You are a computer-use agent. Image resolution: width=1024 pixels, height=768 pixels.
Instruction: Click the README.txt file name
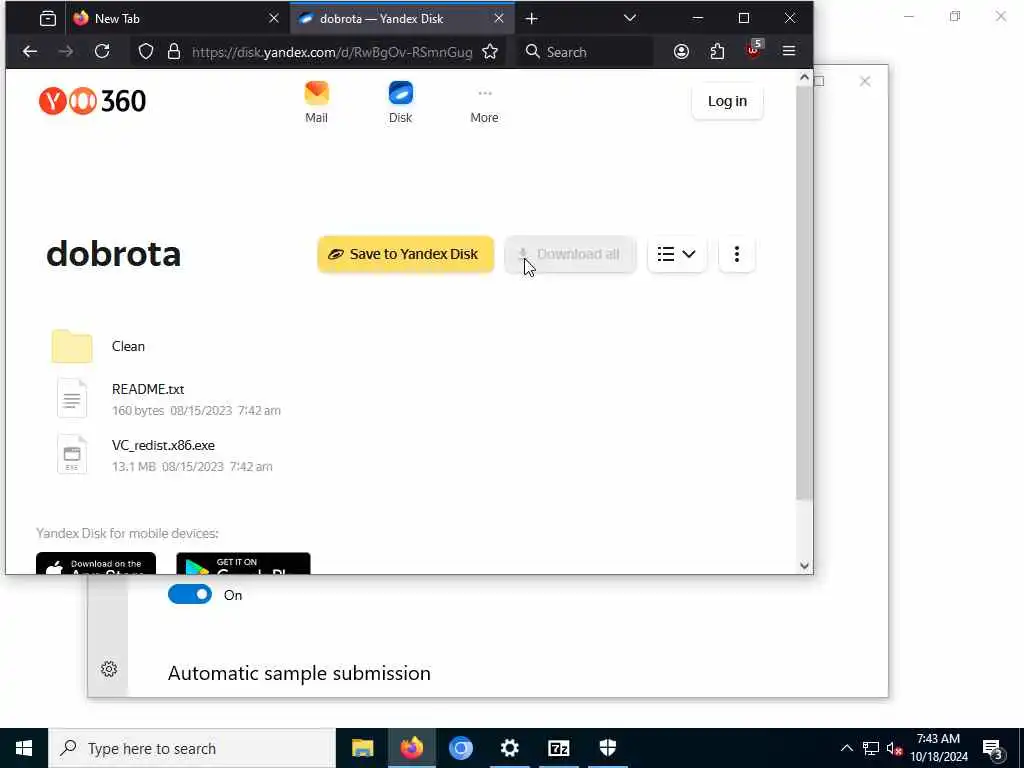click(x=148, y=389)
